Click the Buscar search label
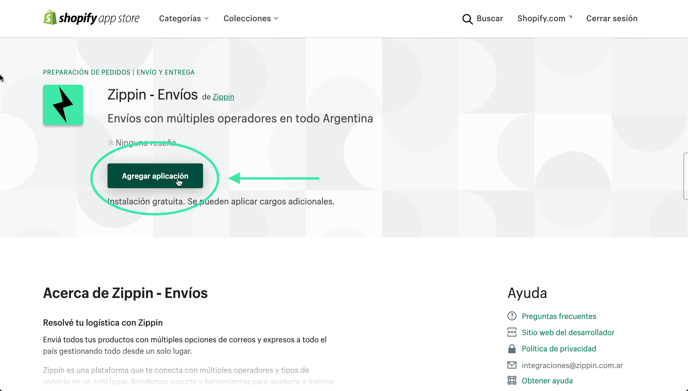This screenshot has height=391, width=688. (490, 18)
